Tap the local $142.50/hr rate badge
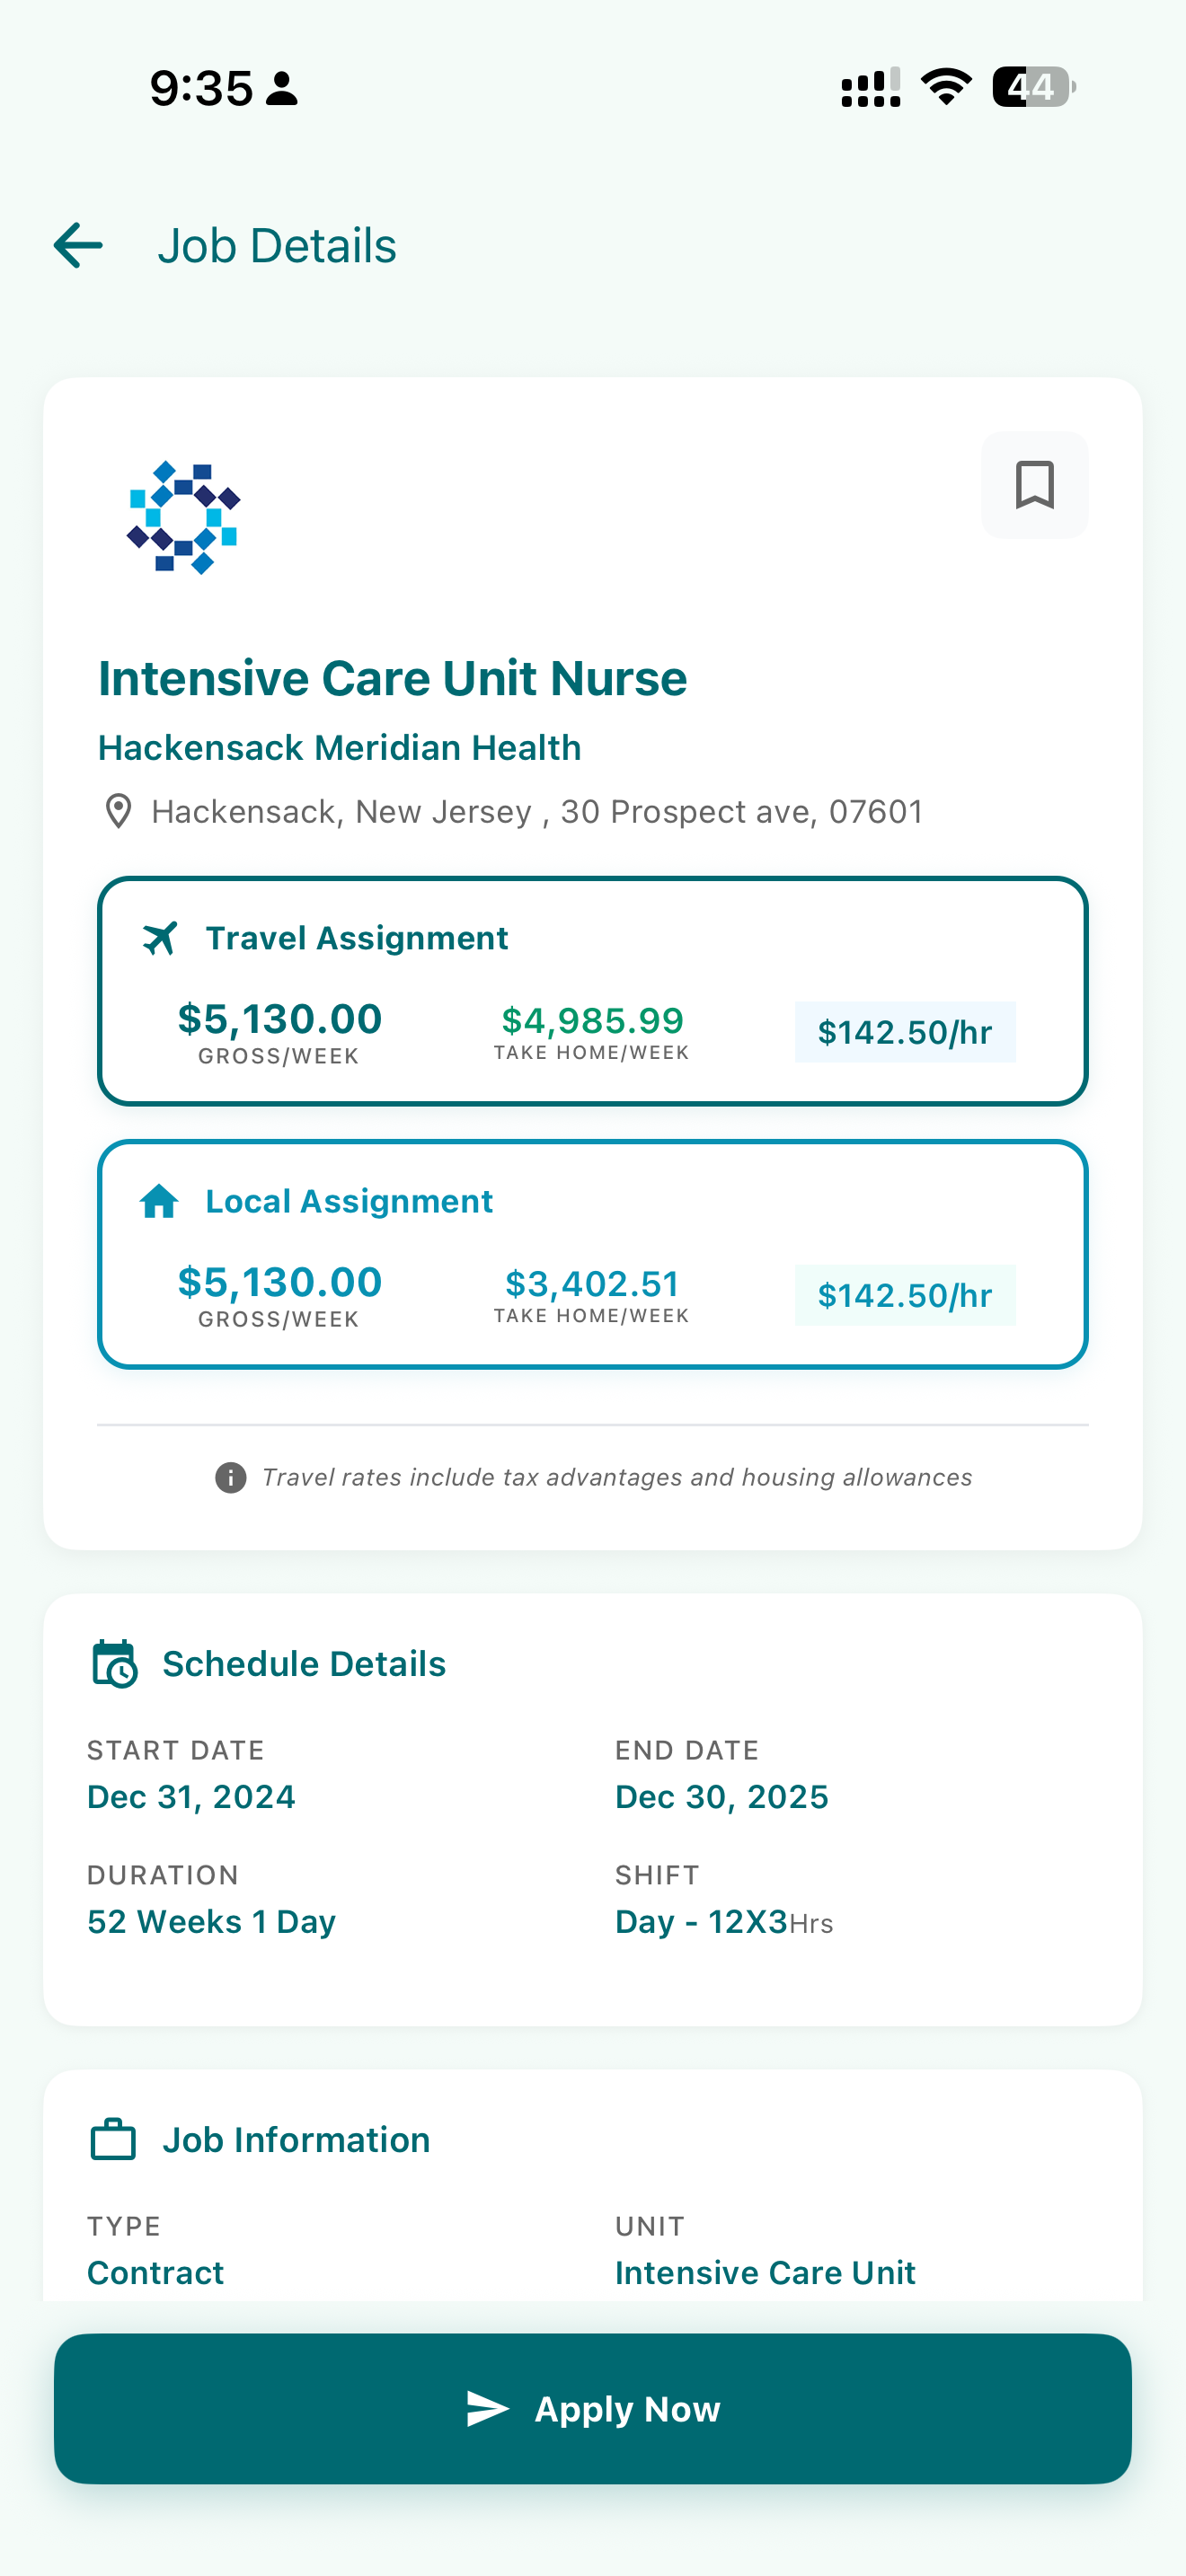Image resolution: width=1186 pixels, height=2576 pixels. [x=904, y=1295]
